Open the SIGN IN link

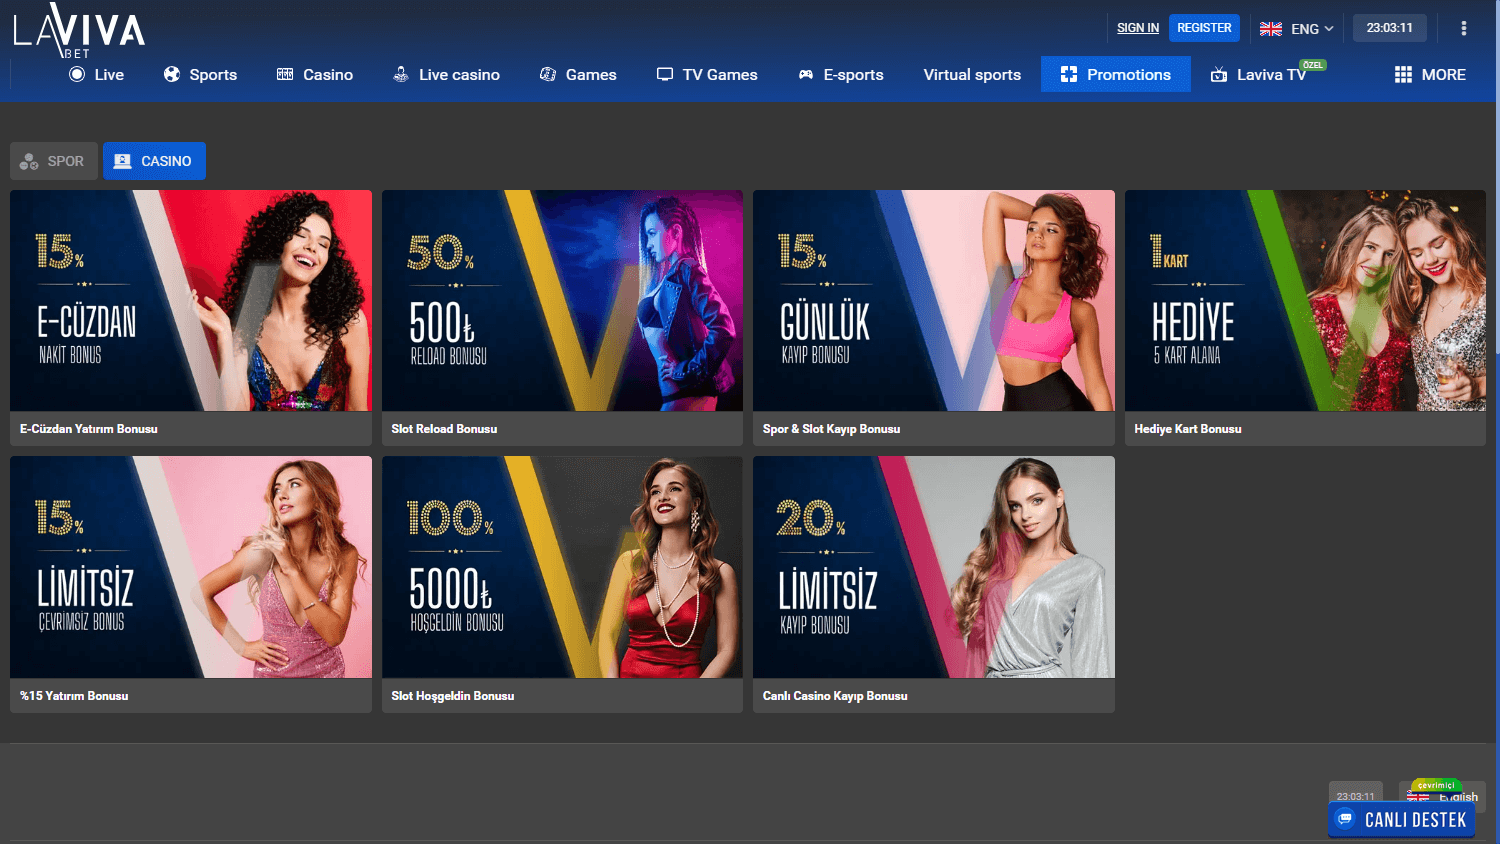click(x=1137, y=28)
